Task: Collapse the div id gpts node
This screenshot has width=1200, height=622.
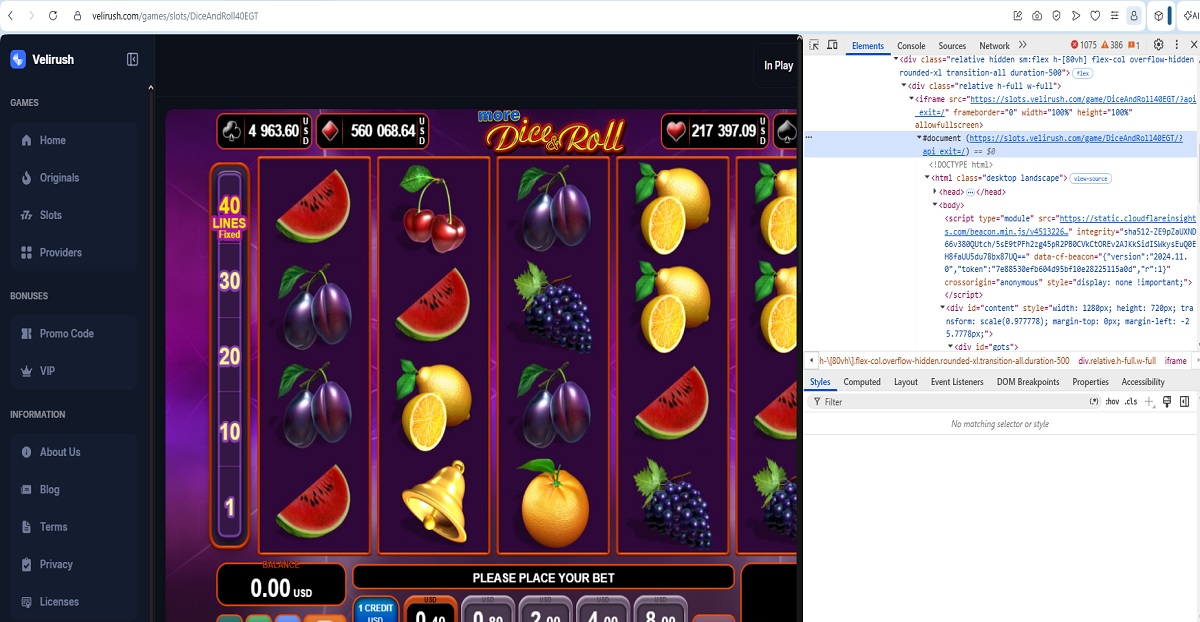Action: tap(951, 346)
